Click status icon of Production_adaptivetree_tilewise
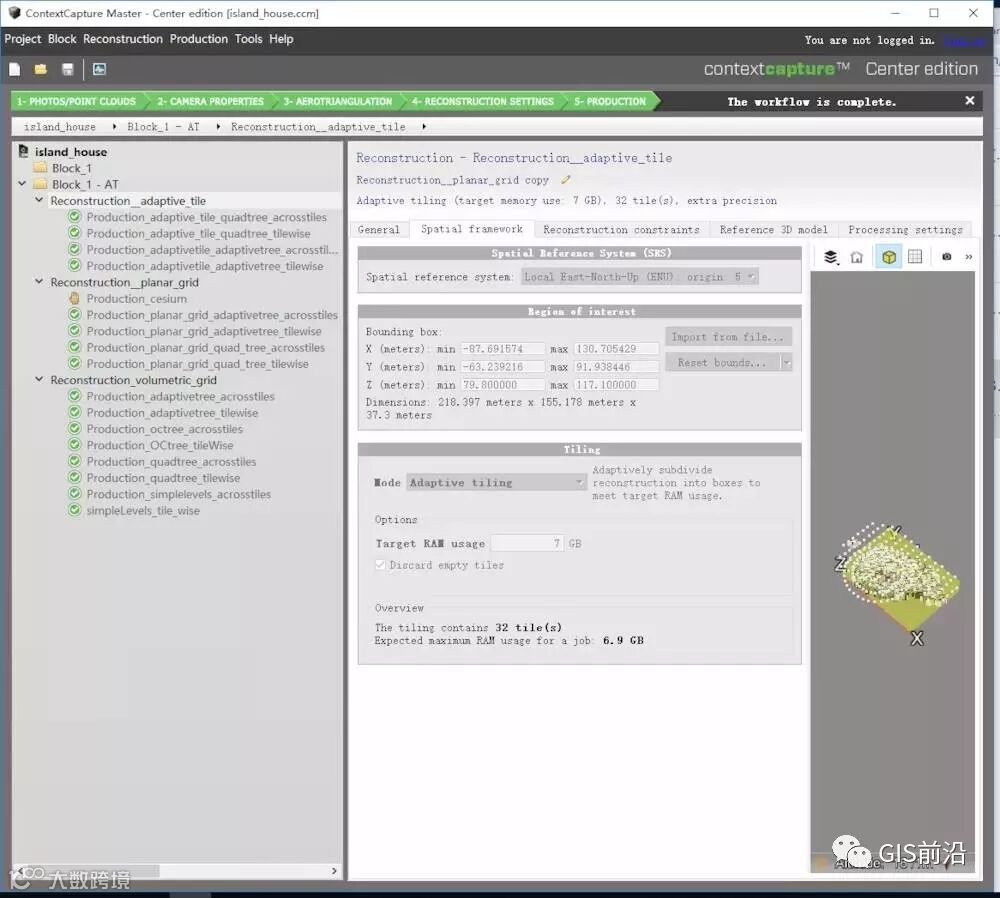The height and width of the screenshot is (898, 1000). tap(75, 412)
